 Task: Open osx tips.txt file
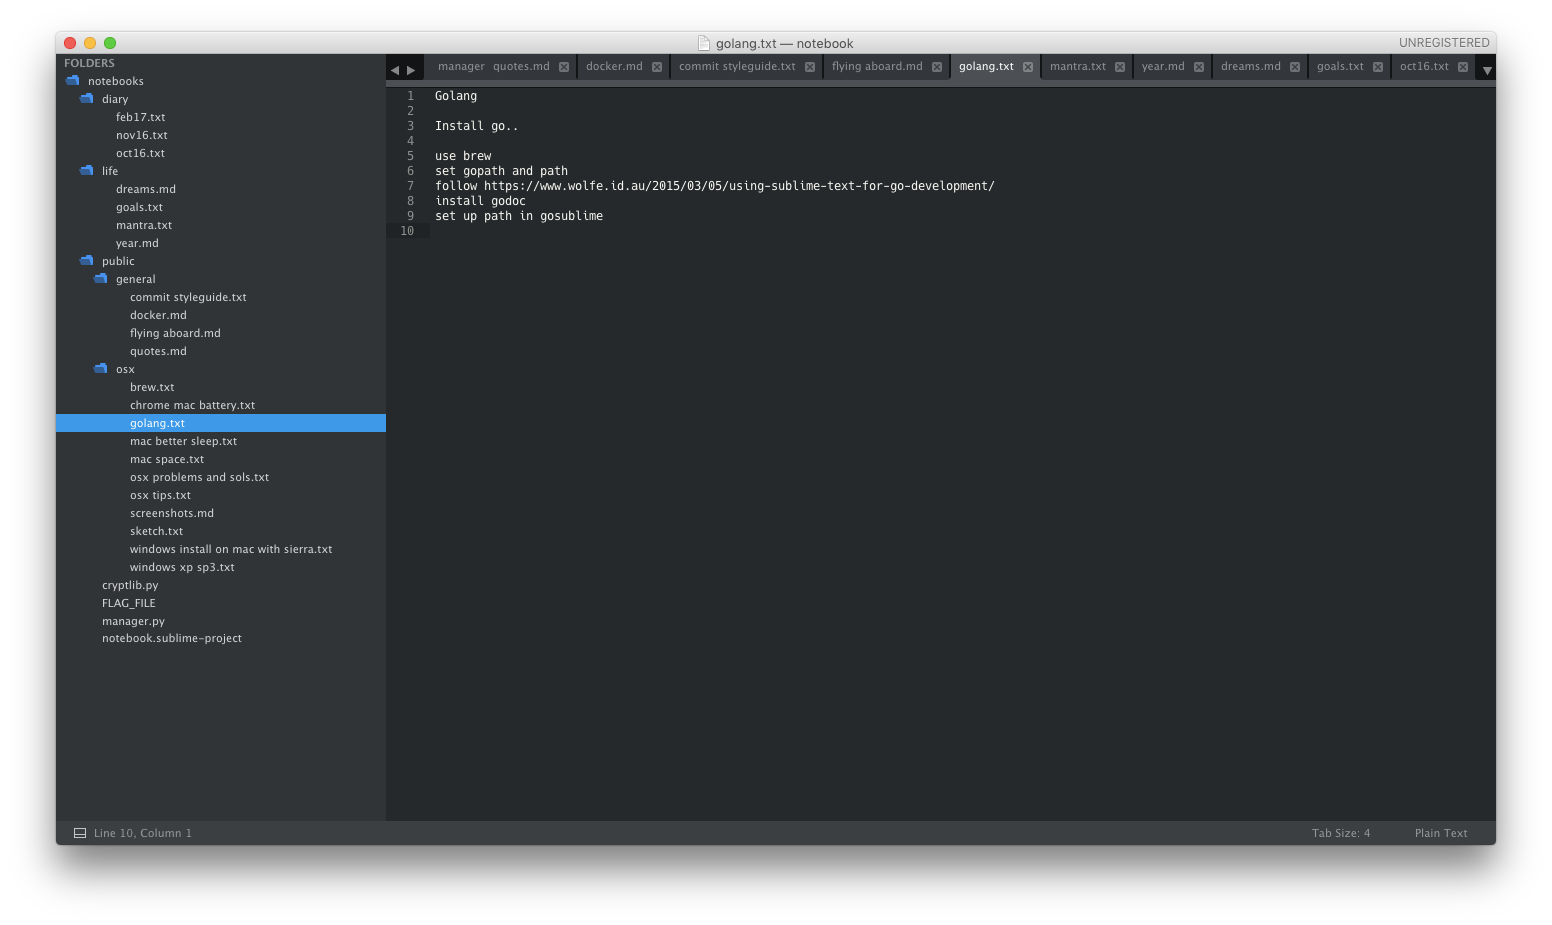tap(160, 495)
